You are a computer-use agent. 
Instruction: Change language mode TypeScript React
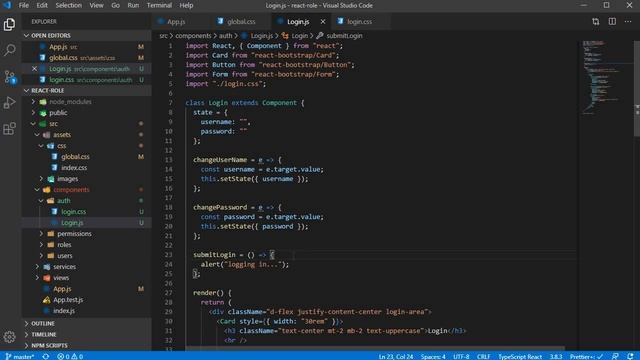[x=520, y=356]
